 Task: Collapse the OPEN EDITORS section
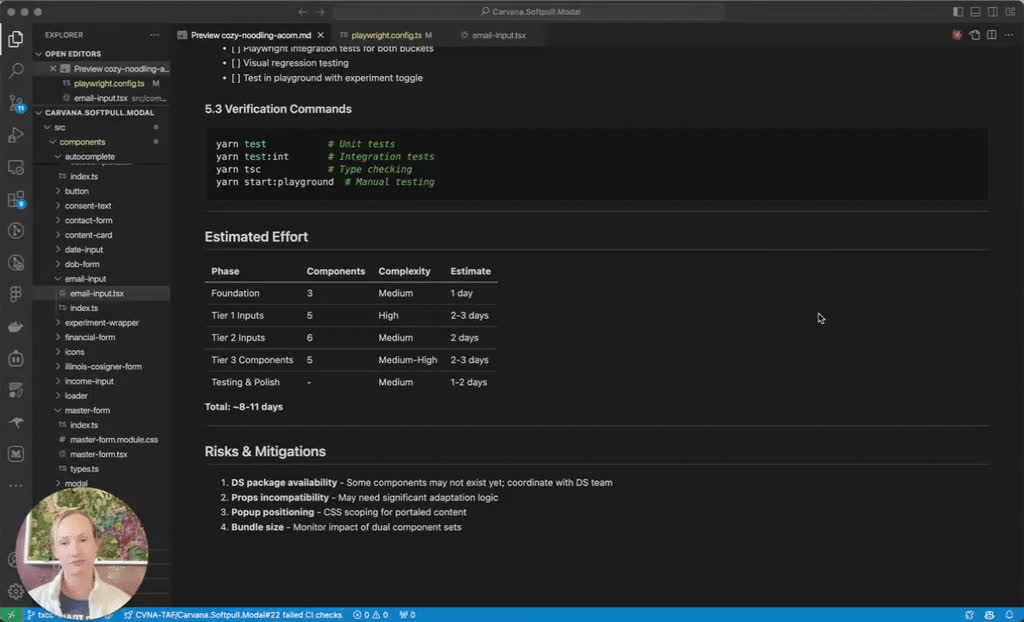(x=72, y=54)
